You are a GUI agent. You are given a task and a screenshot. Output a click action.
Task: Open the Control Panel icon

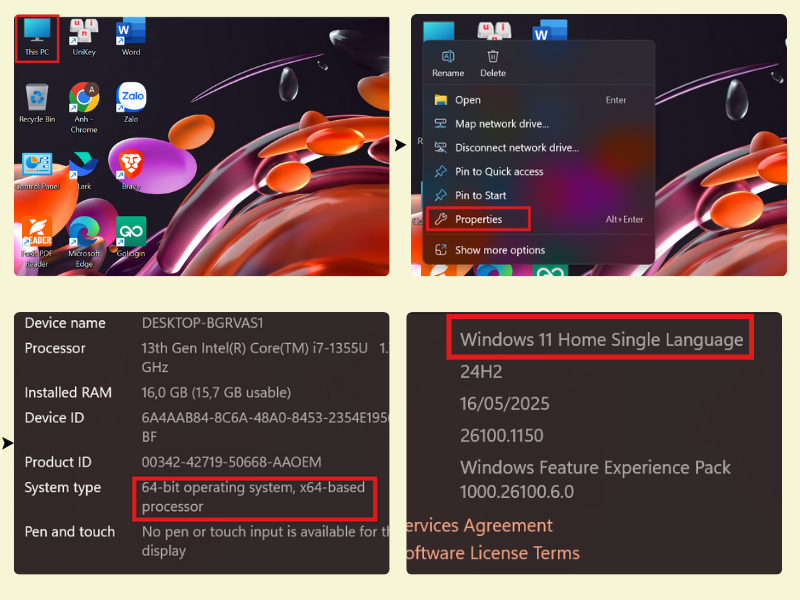[x=37, y=171]
